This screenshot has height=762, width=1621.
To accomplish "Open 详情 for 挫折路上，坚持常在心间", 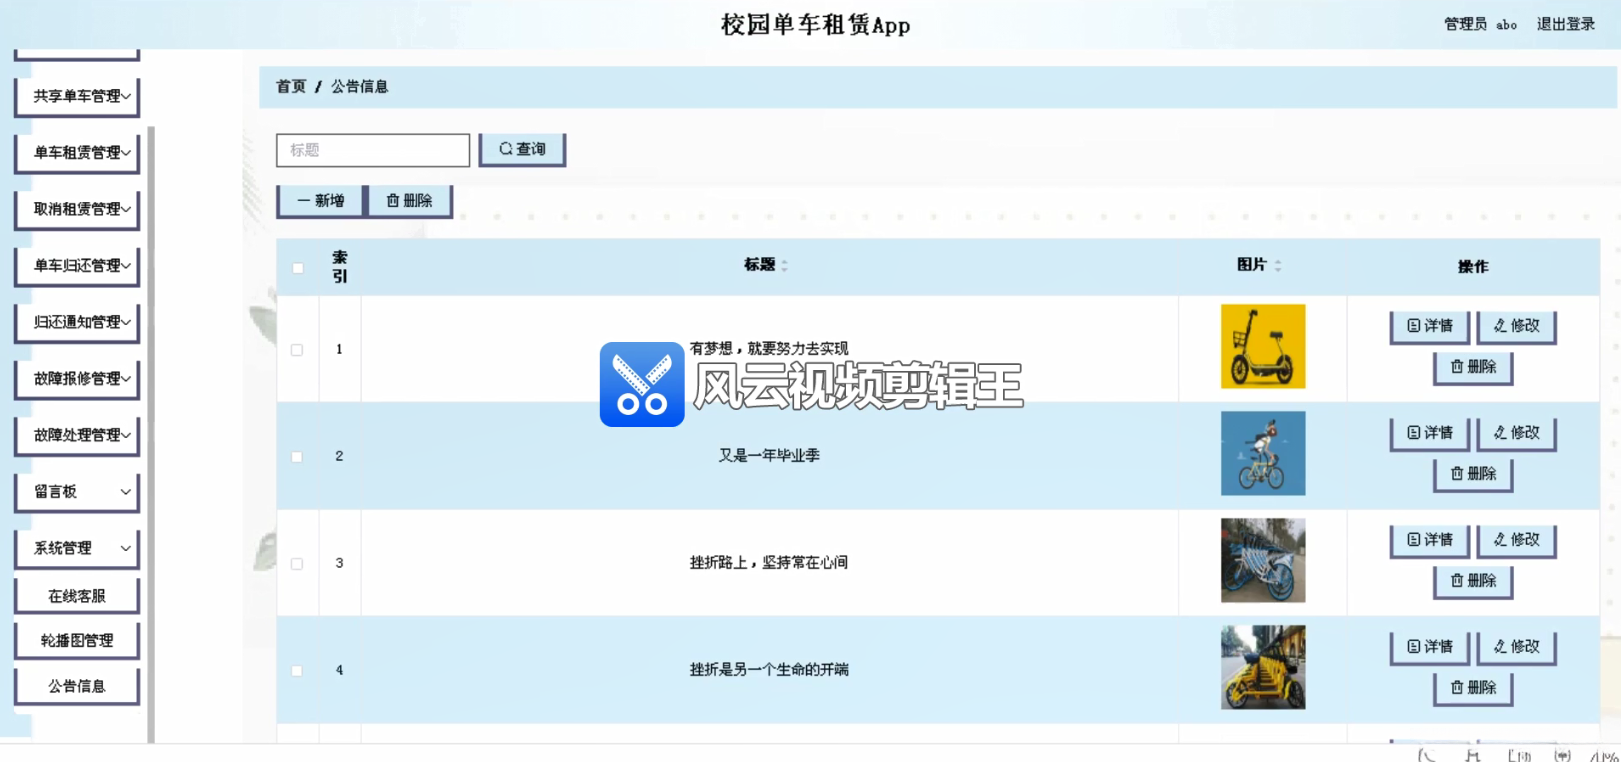I will [x=1430, y=540].
